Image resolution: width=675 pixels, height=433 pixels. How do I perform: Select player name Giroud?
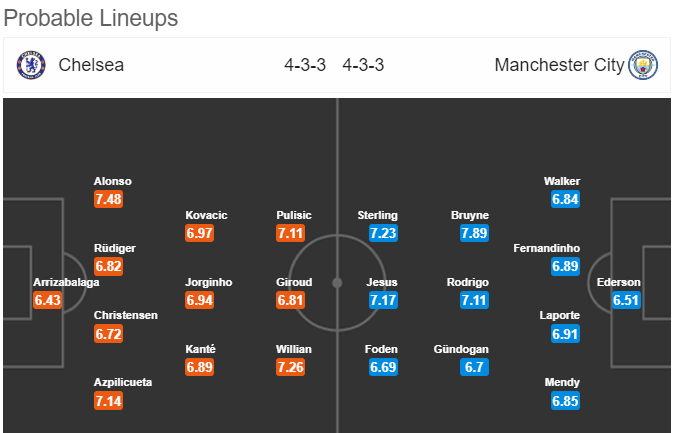tap(294, 282)
